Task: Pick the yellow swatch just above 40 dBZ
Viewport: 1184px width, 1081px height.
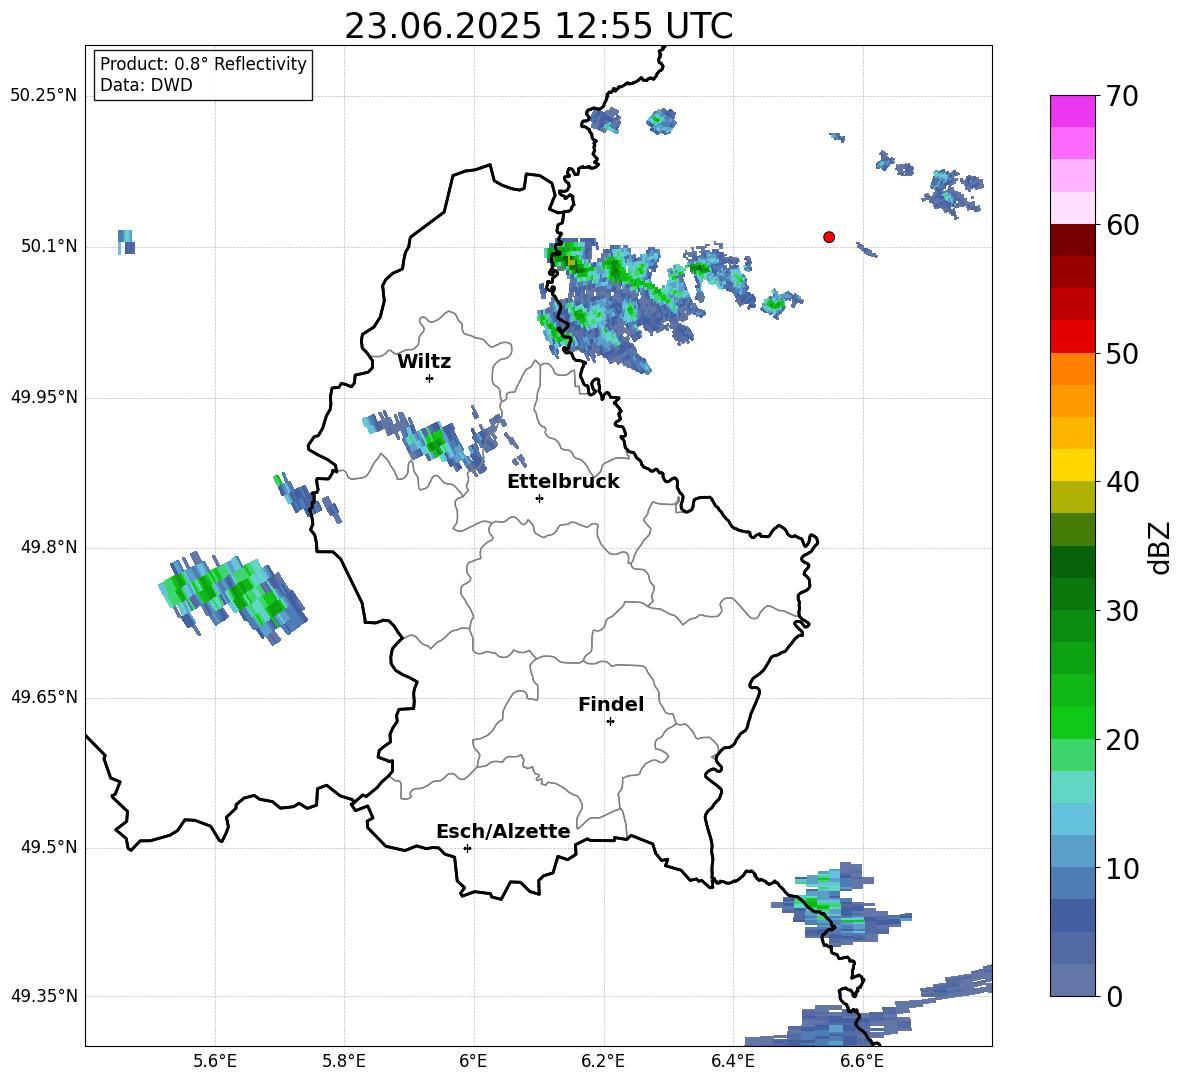Action: [x=1072, y=465]
